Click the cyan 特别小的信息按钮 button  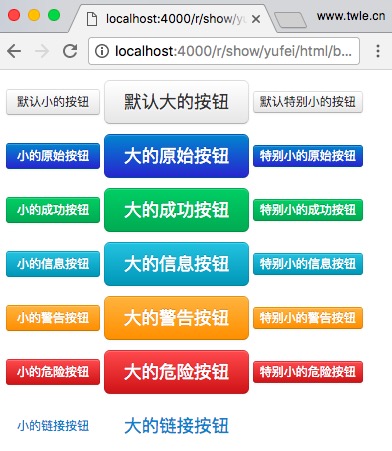(x=308, y=264)
